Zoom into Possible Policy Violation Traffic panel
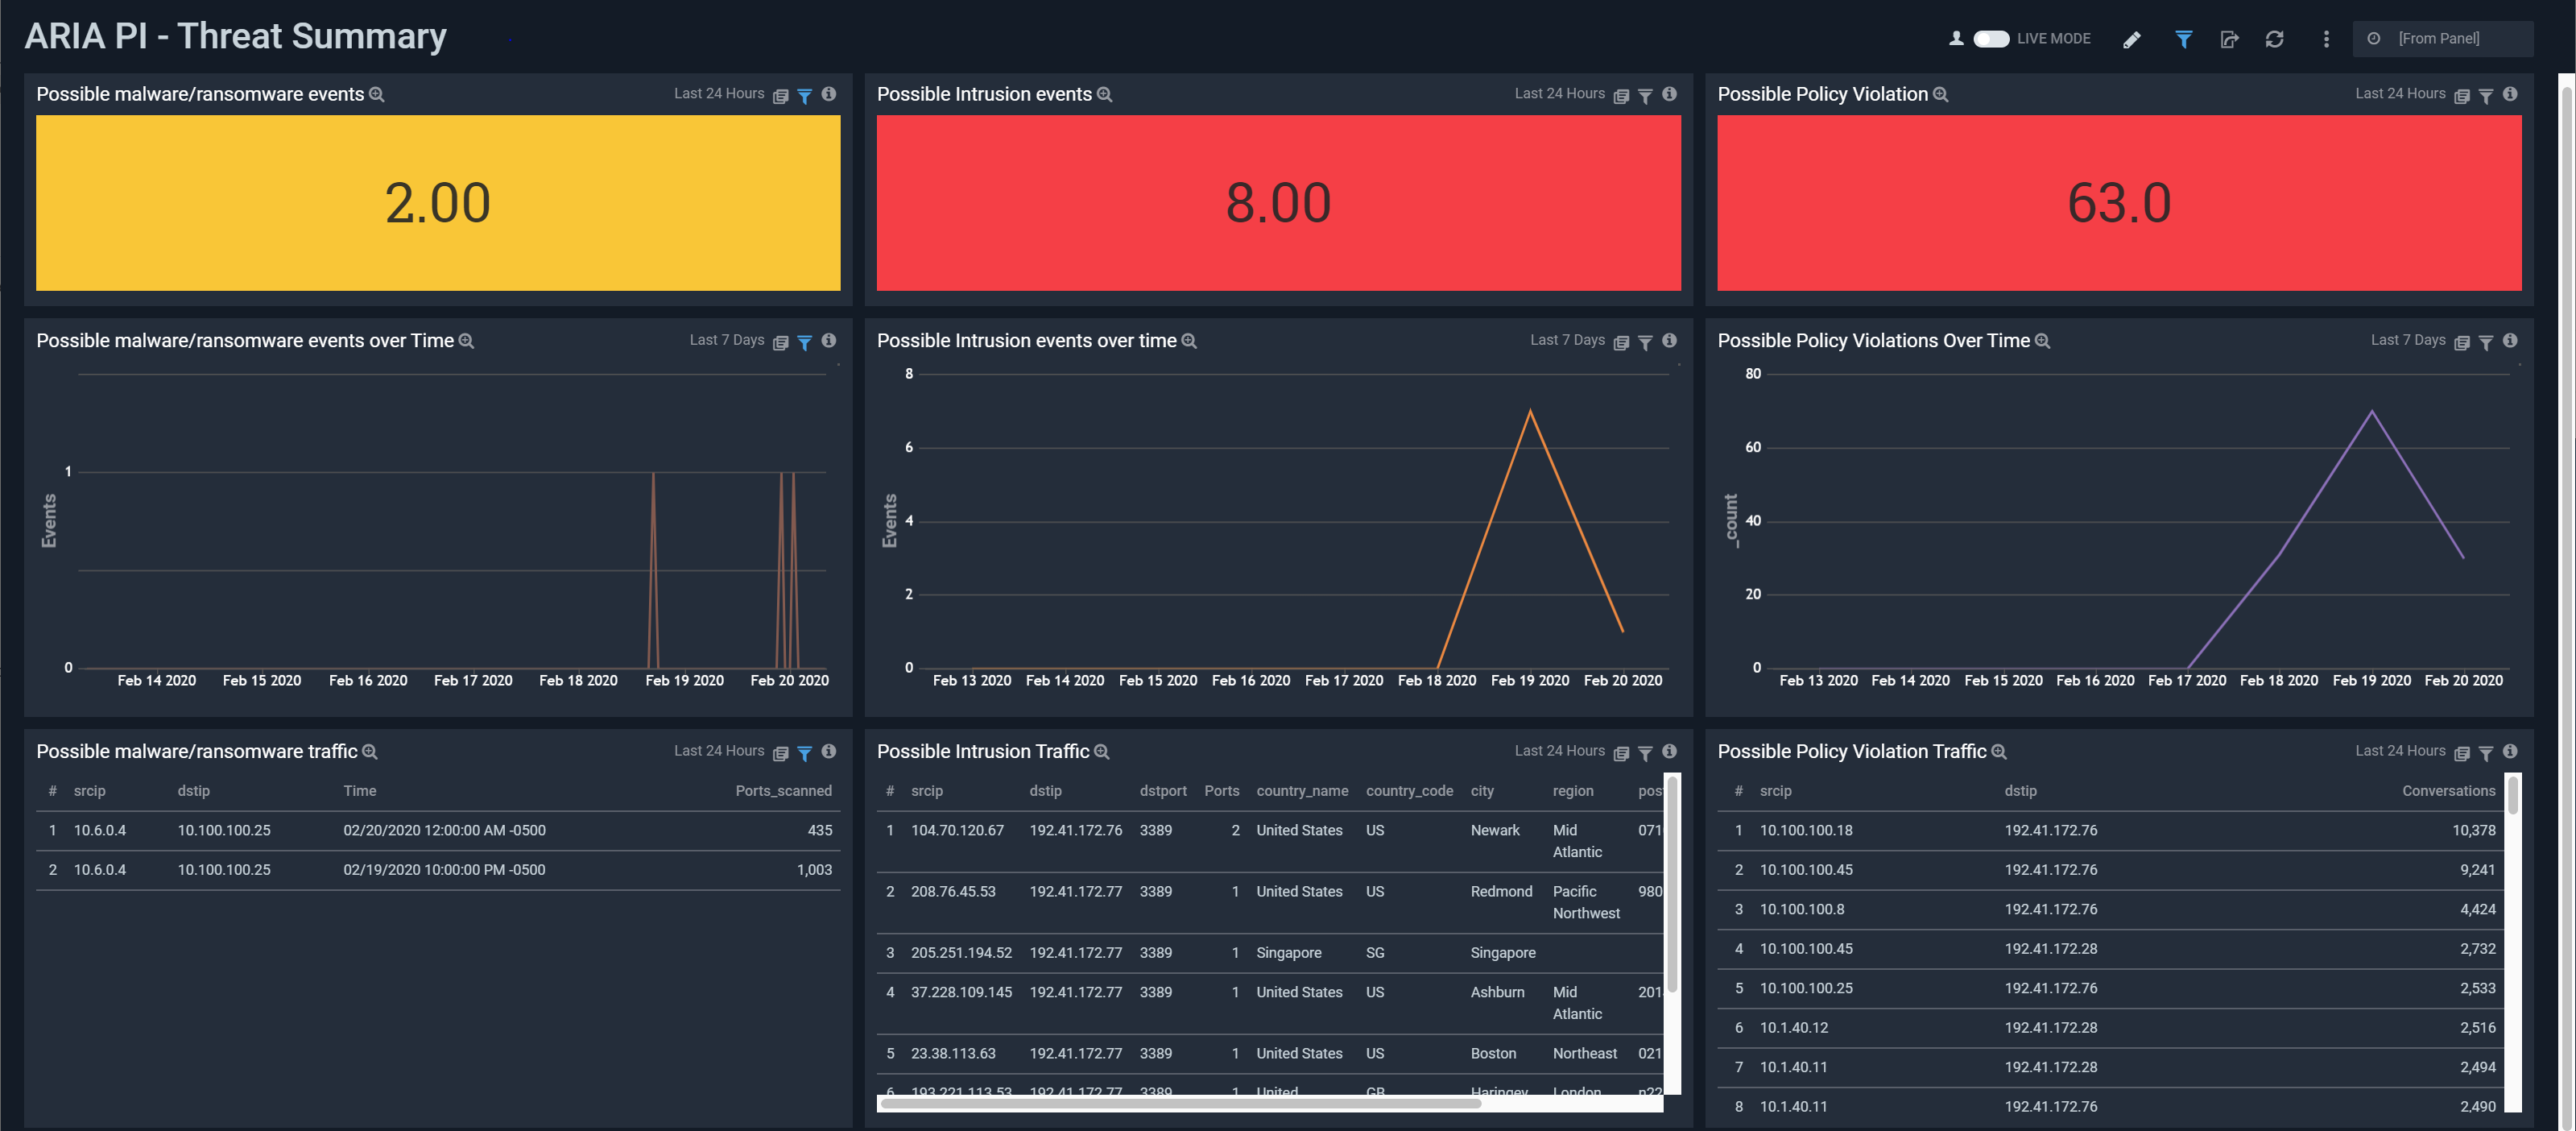Screen dimensions: 2576x1131 click(1999, 752)
